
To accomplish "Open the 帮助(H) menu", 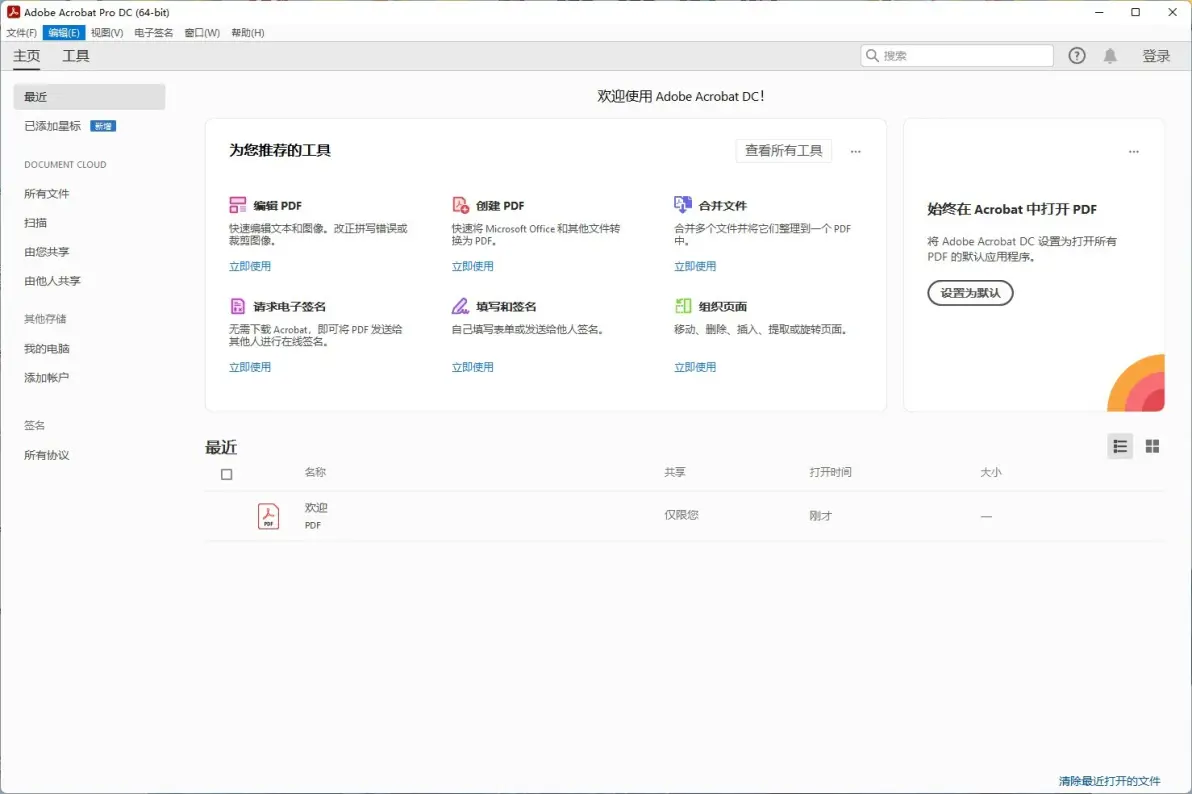I will click(248, 33).
